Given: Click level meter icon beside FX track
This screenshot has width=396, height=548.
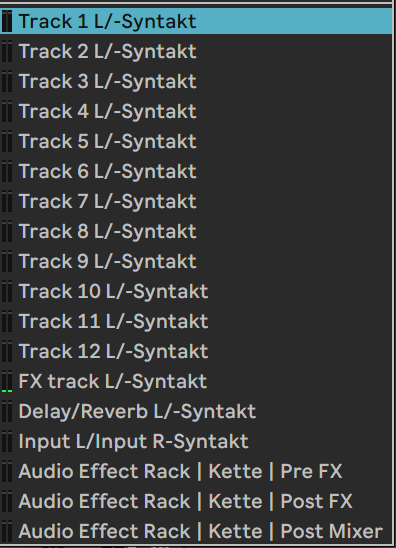Looking at the screenshot, I should (x=7, y=381).
